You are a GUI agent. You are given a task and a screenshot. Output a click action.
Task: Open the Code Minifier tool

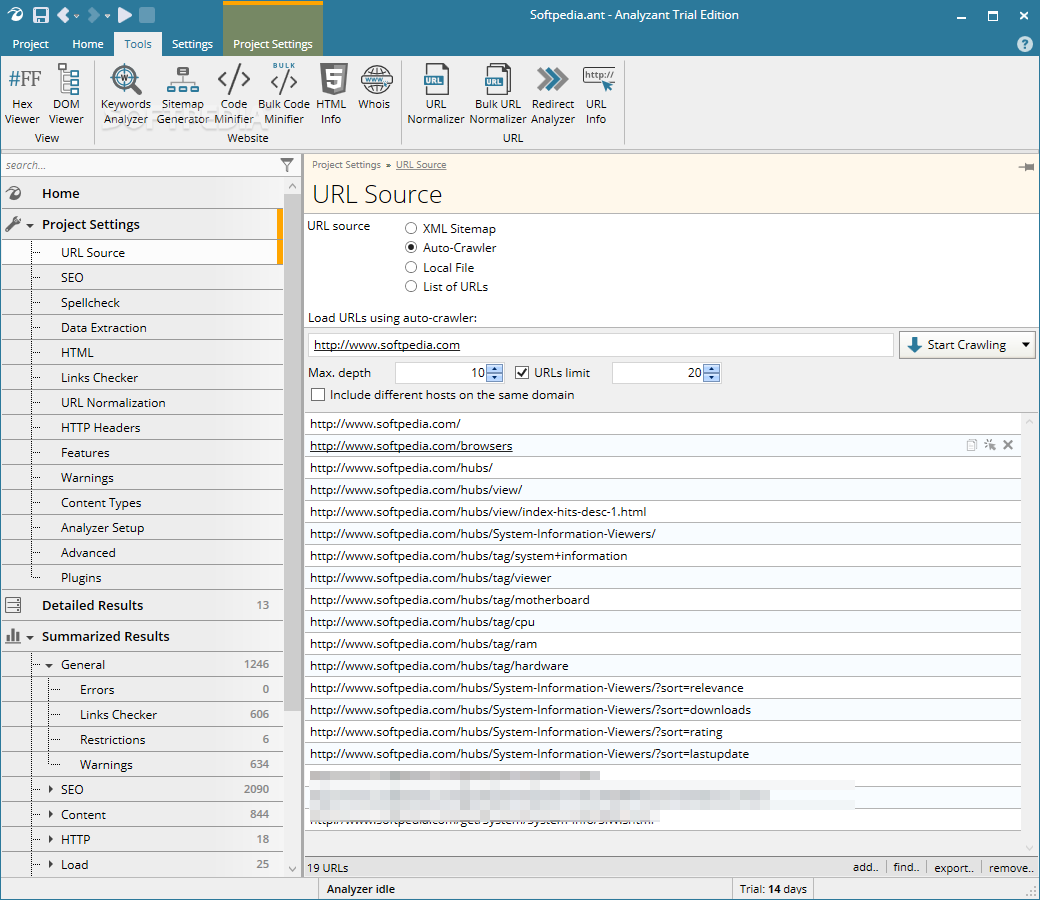pyautogui.click(x=233, y=95)
